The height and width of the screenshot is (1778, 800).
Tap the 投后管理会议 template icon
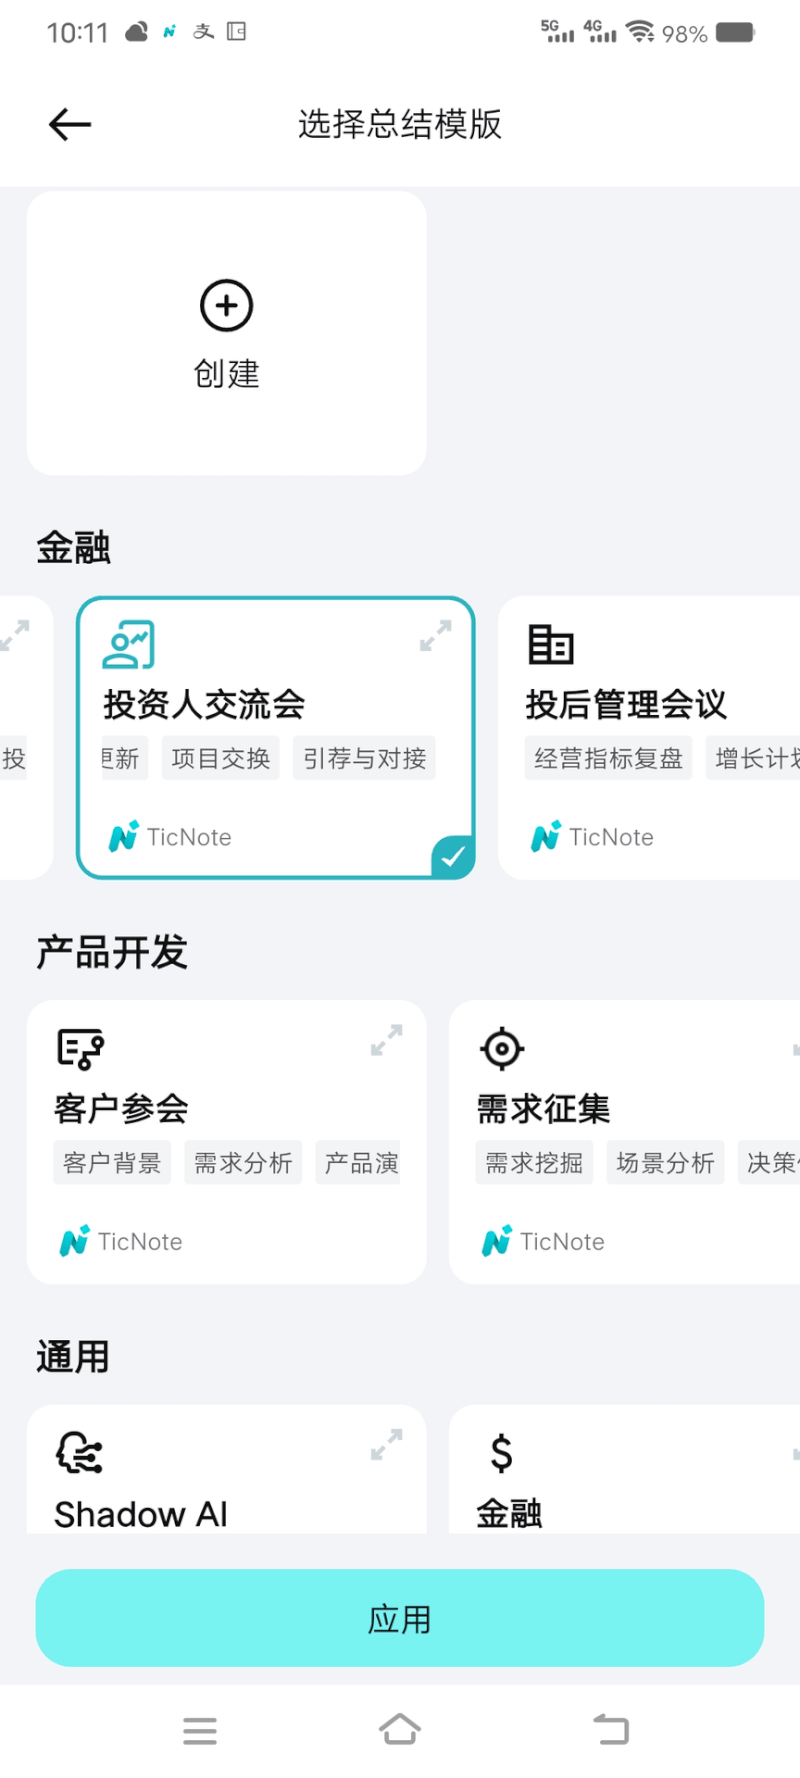[551, 645]
